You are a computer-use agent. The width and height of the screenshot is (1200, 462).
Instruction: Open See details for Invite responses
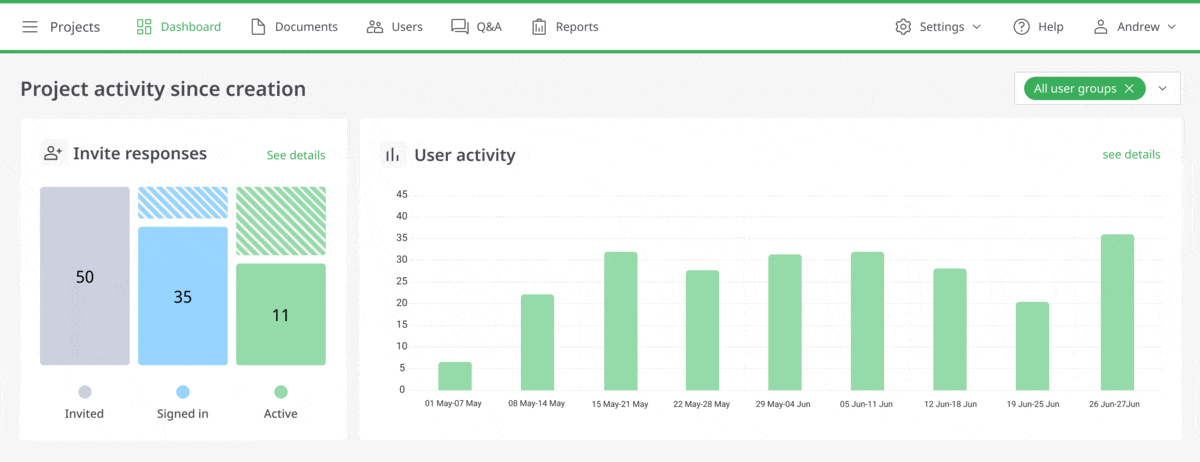point(295,155)
